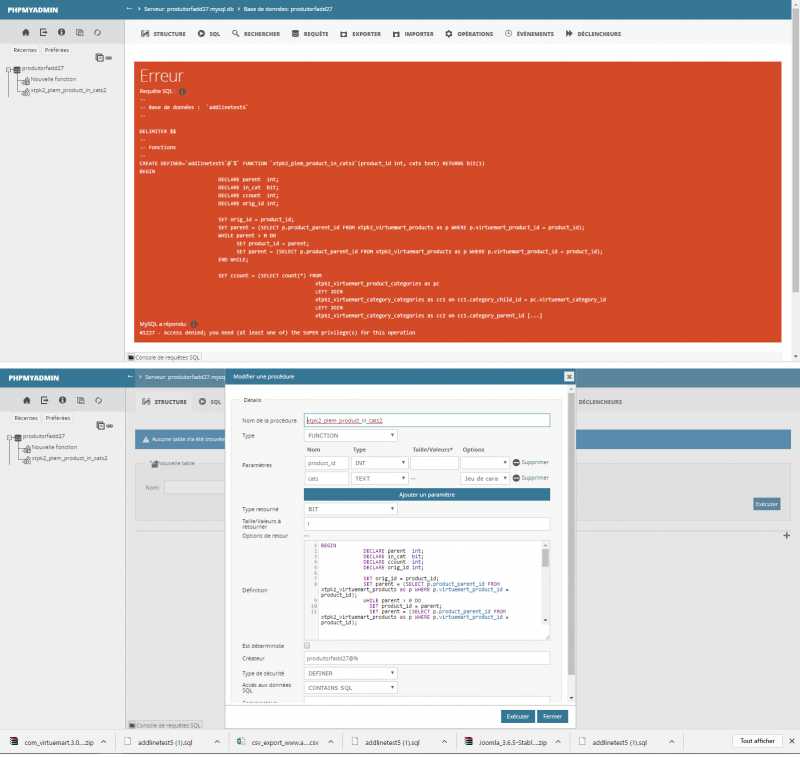Click the collapse-all icon in top navigation tree
800x757 pixels.
tap(98, 57)
